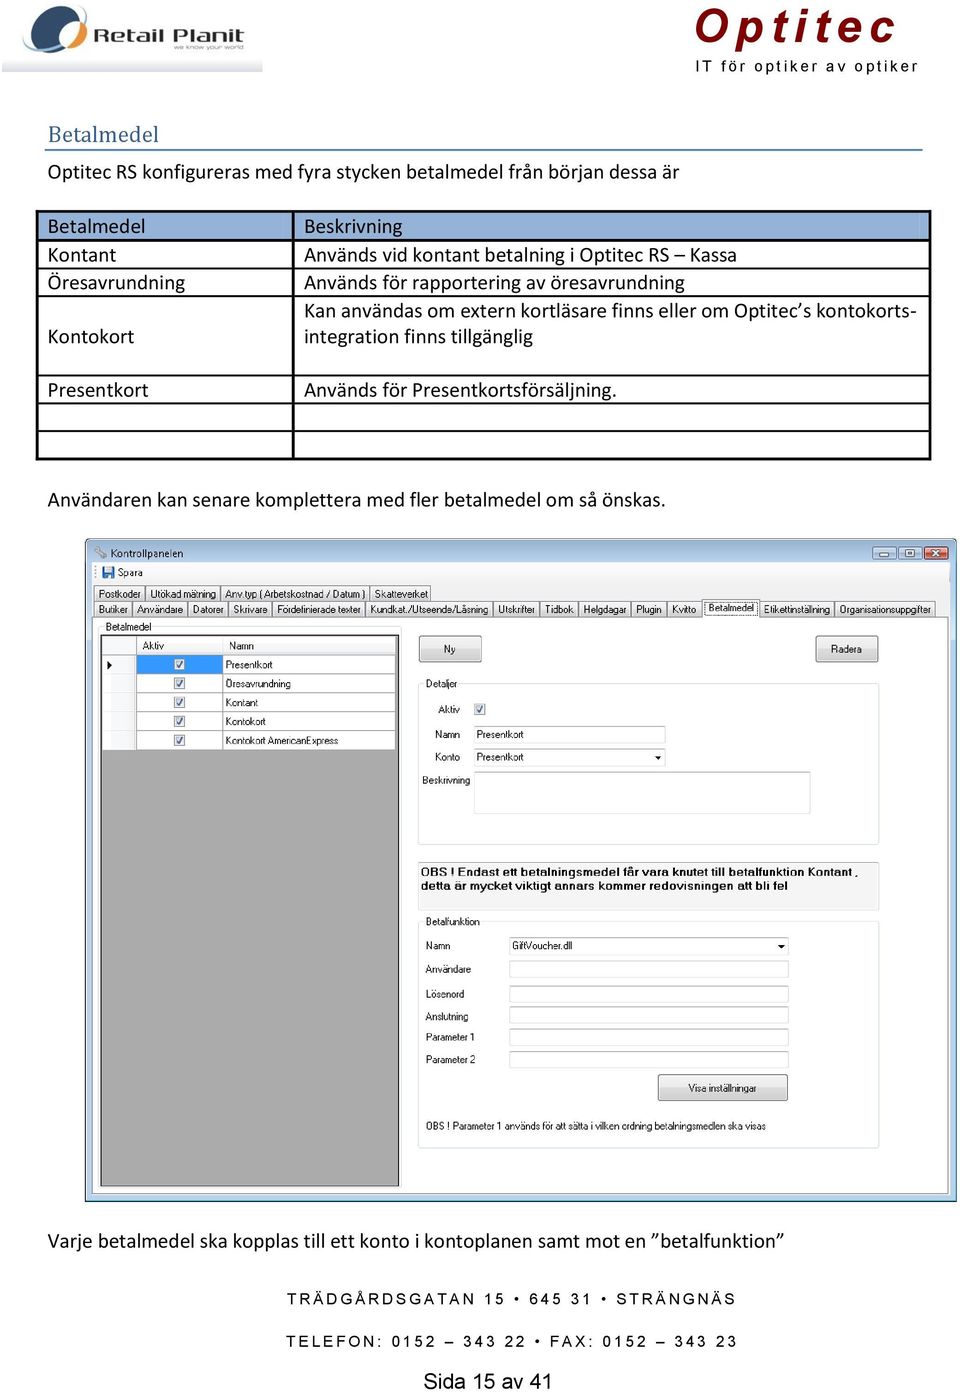Click the Användare input field
Image resolution: width=960 pixels, height=1392 pixels.
(x=649, y=969)
